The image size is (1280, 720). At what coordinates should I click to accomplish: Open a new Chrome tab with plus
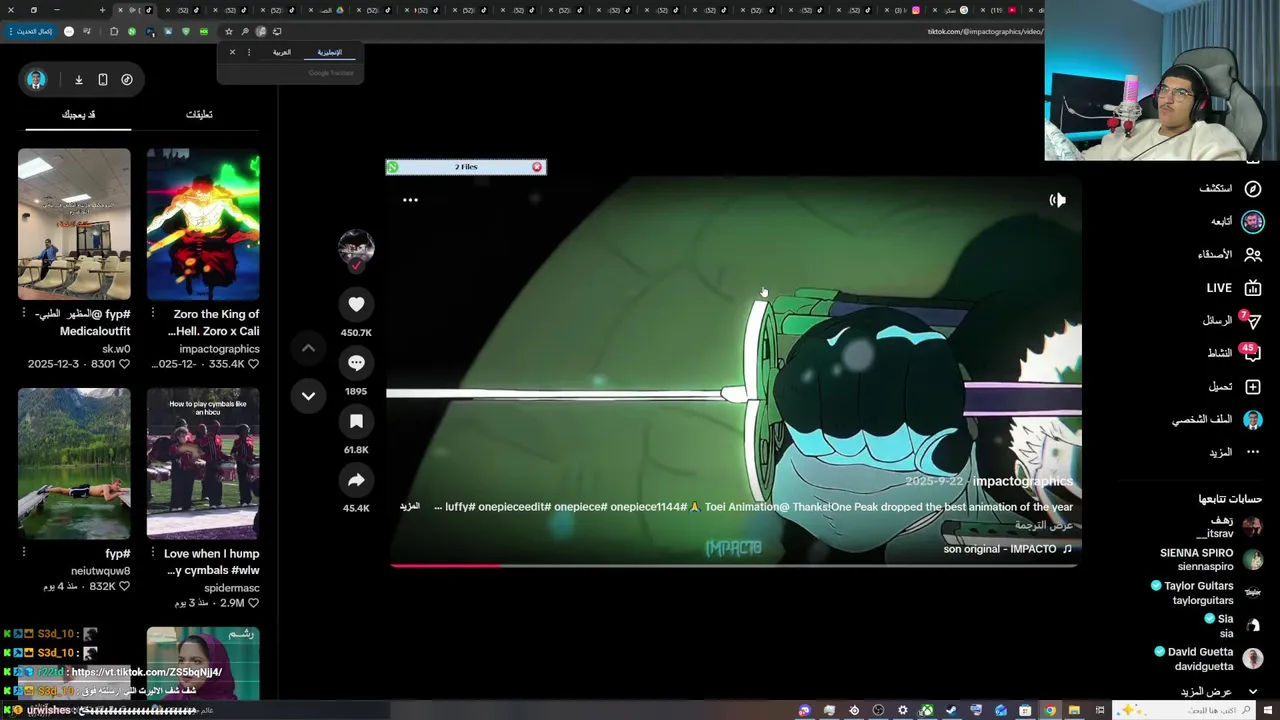[102, 10]
